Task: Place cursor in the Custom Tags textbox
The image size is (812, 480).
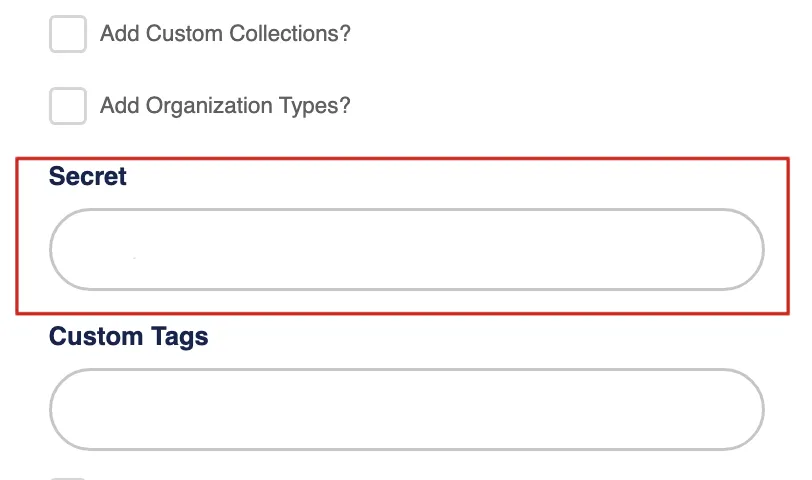Action: tap(406, 410)
